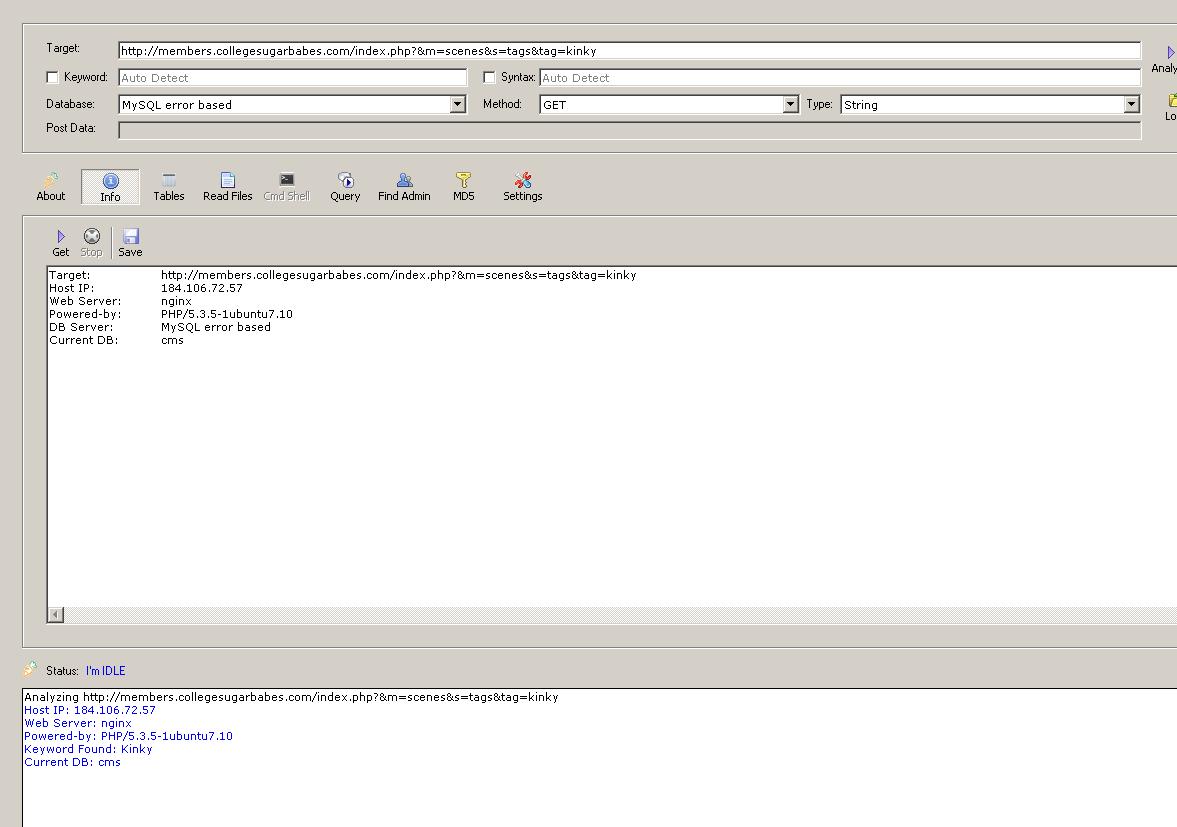Click the Cmd Shell icon
The image size is (1177, 827).
287,179
